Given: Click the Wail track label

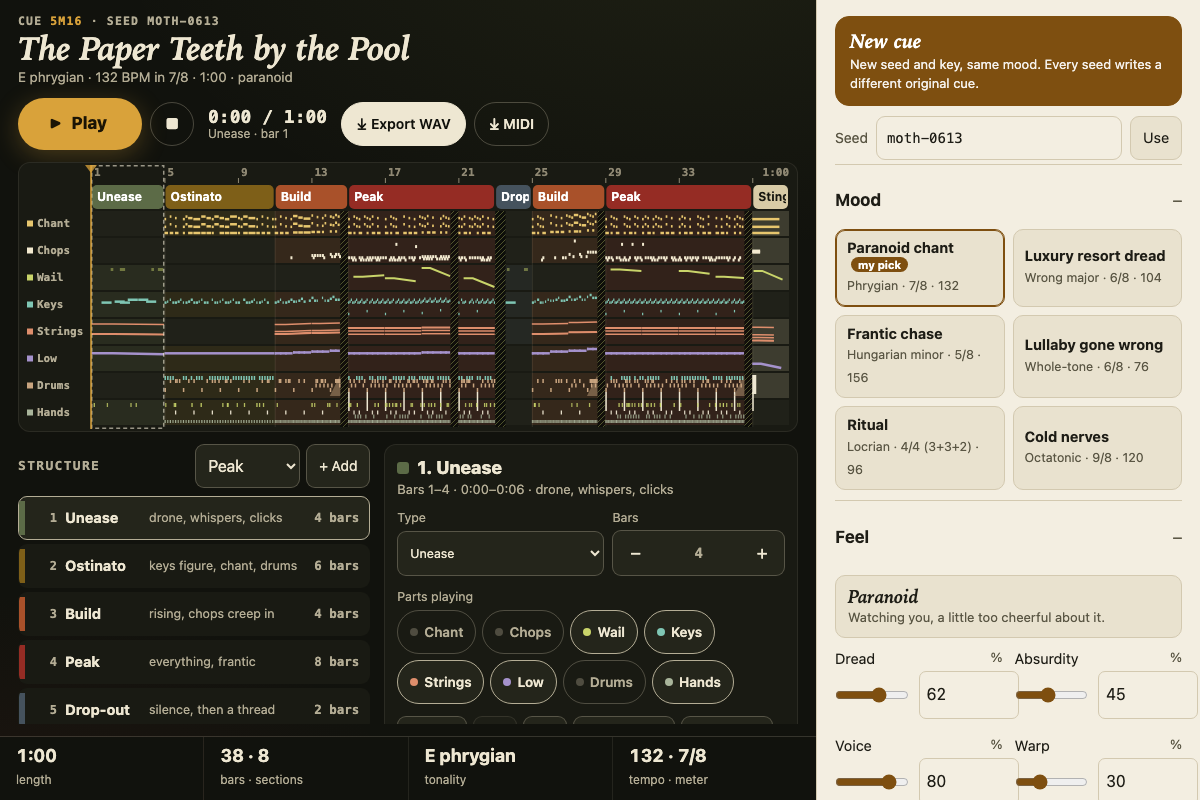Looking at the screenshot, I should 49,277.
